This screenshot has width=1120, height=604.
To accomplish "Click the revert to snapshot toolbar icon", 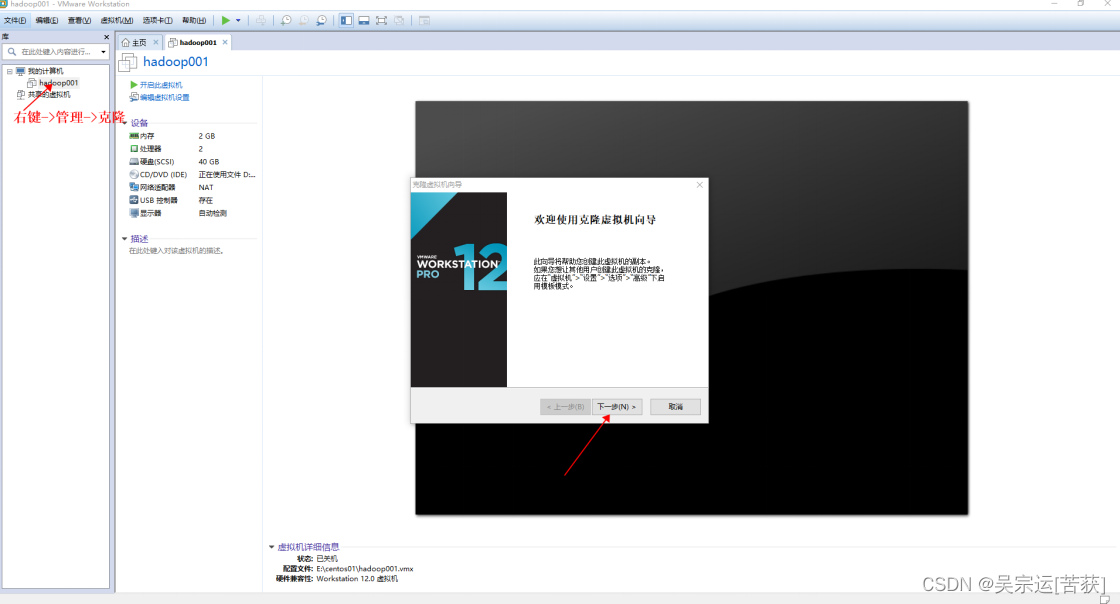I will click(304, 21).
